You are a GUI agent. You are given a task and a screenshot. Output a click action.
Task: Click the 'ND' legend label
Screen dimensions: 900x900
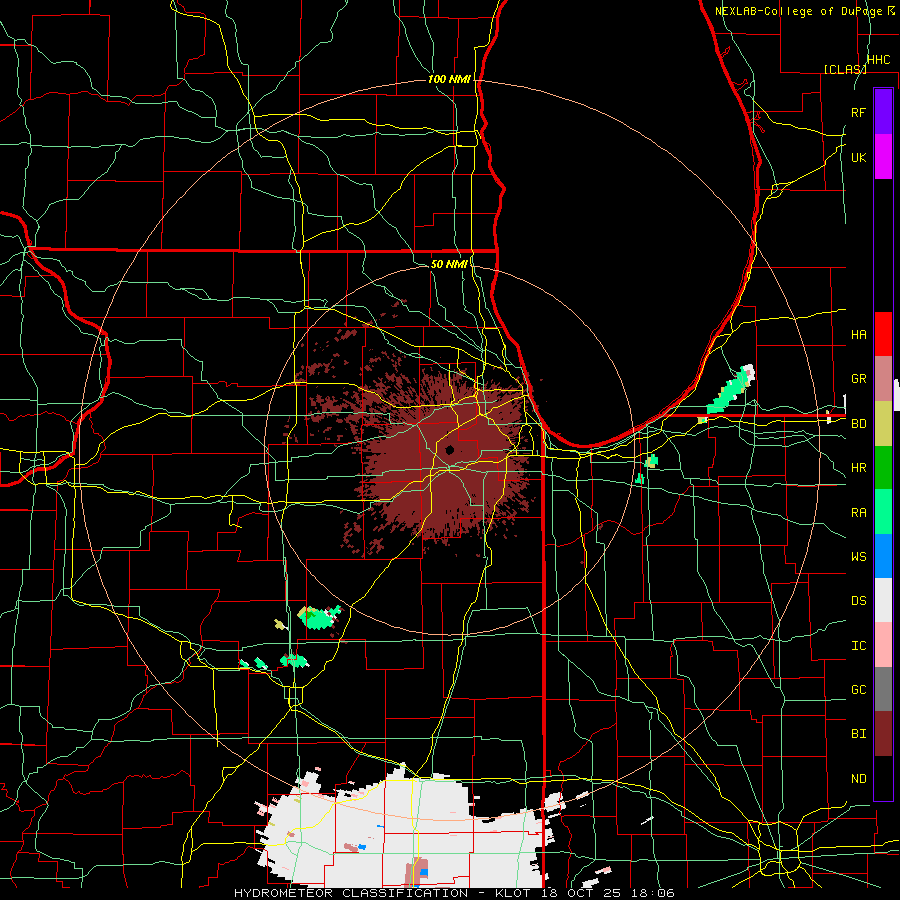coord(858,779)
